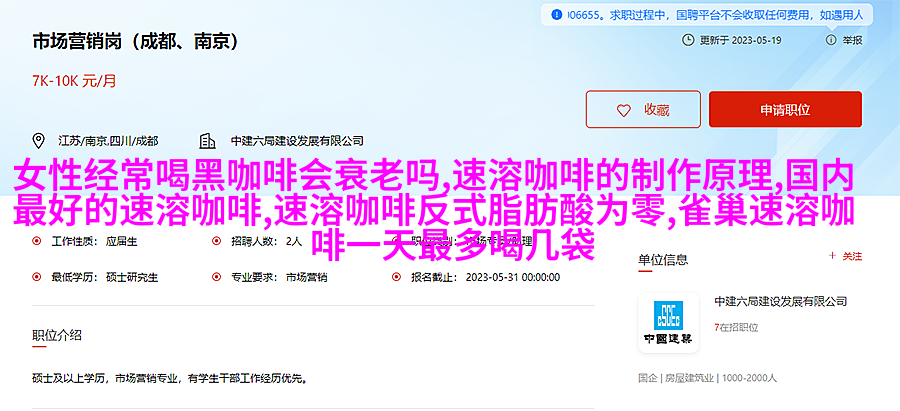Click the red bullet beside 最低学历
This screenshot has width=900, height=411.
tap(37, 277)
